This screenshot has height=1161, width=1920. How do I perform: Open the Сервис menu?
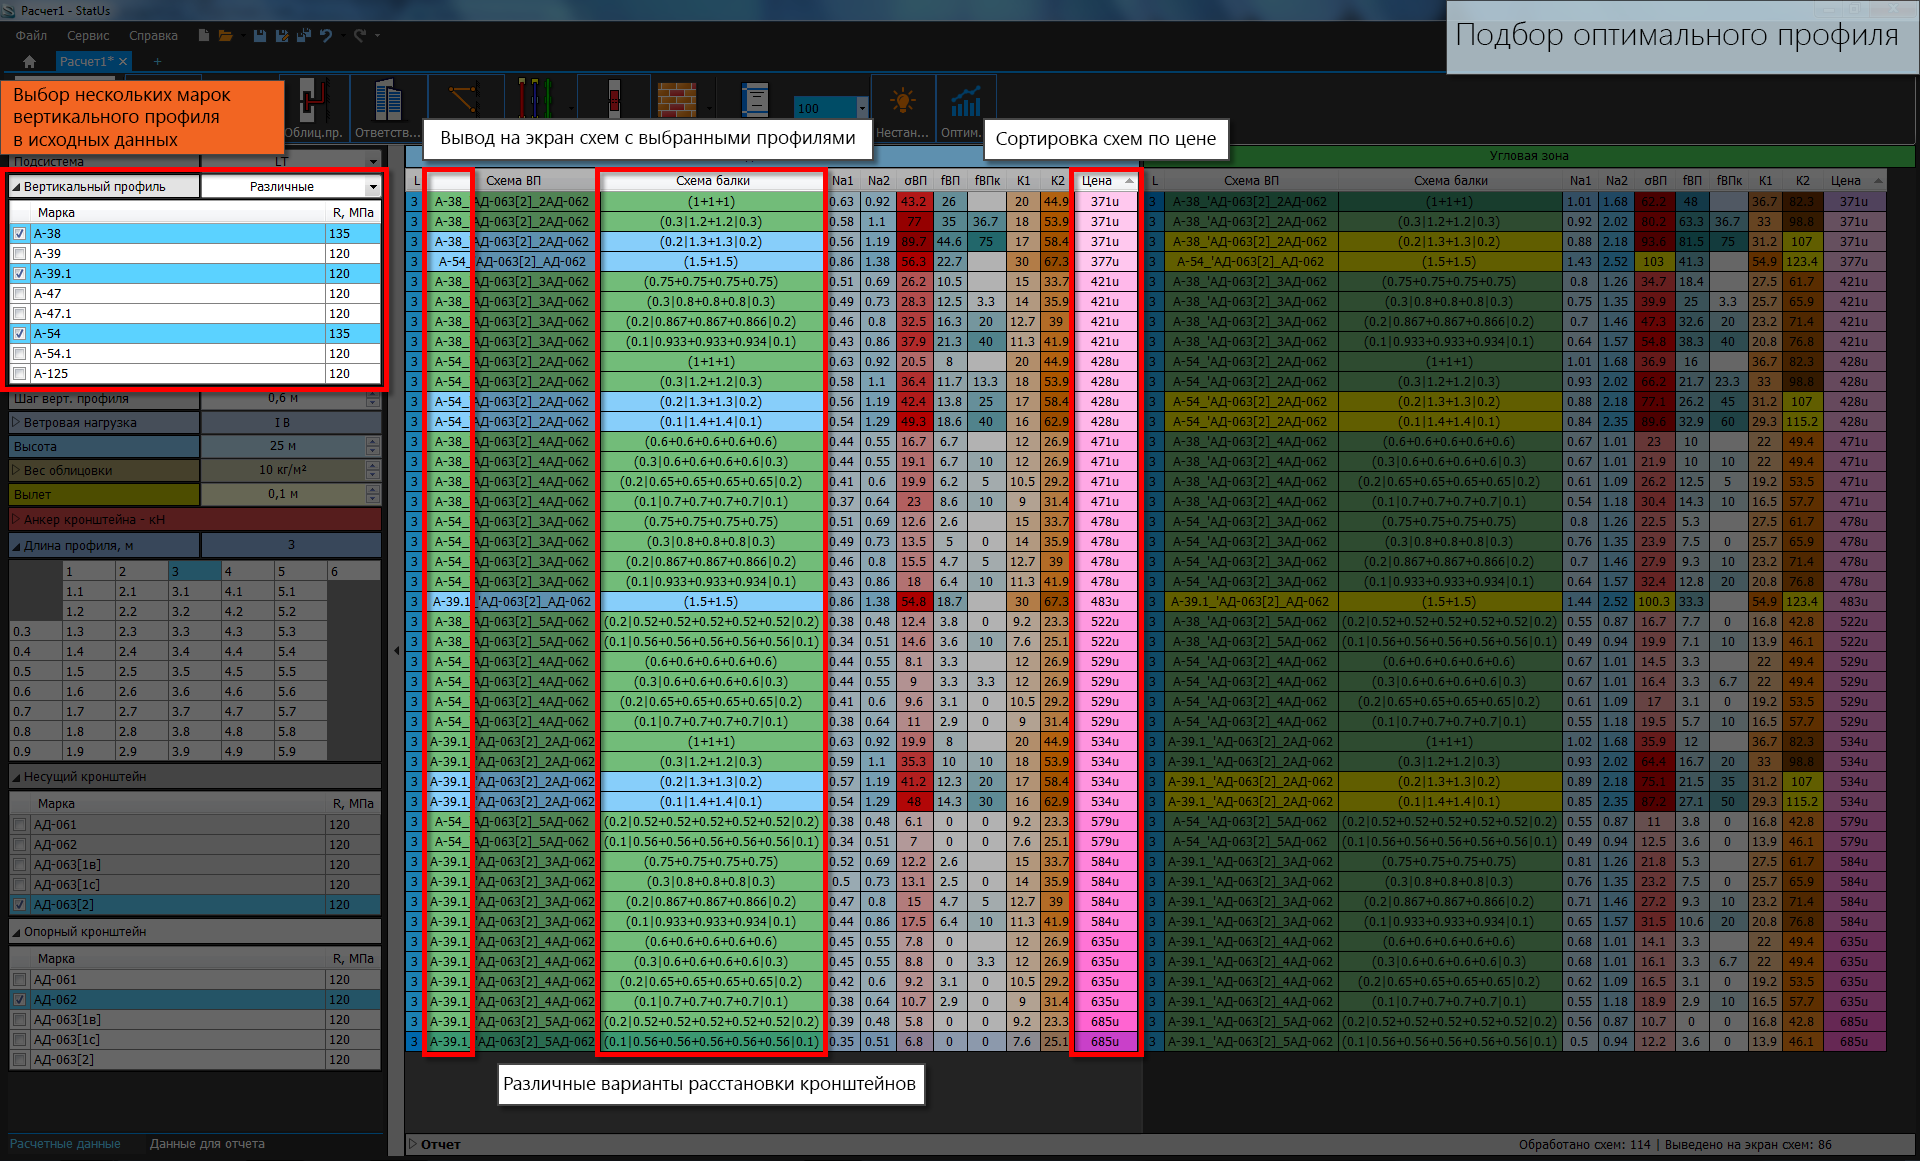tap(88, 35)
